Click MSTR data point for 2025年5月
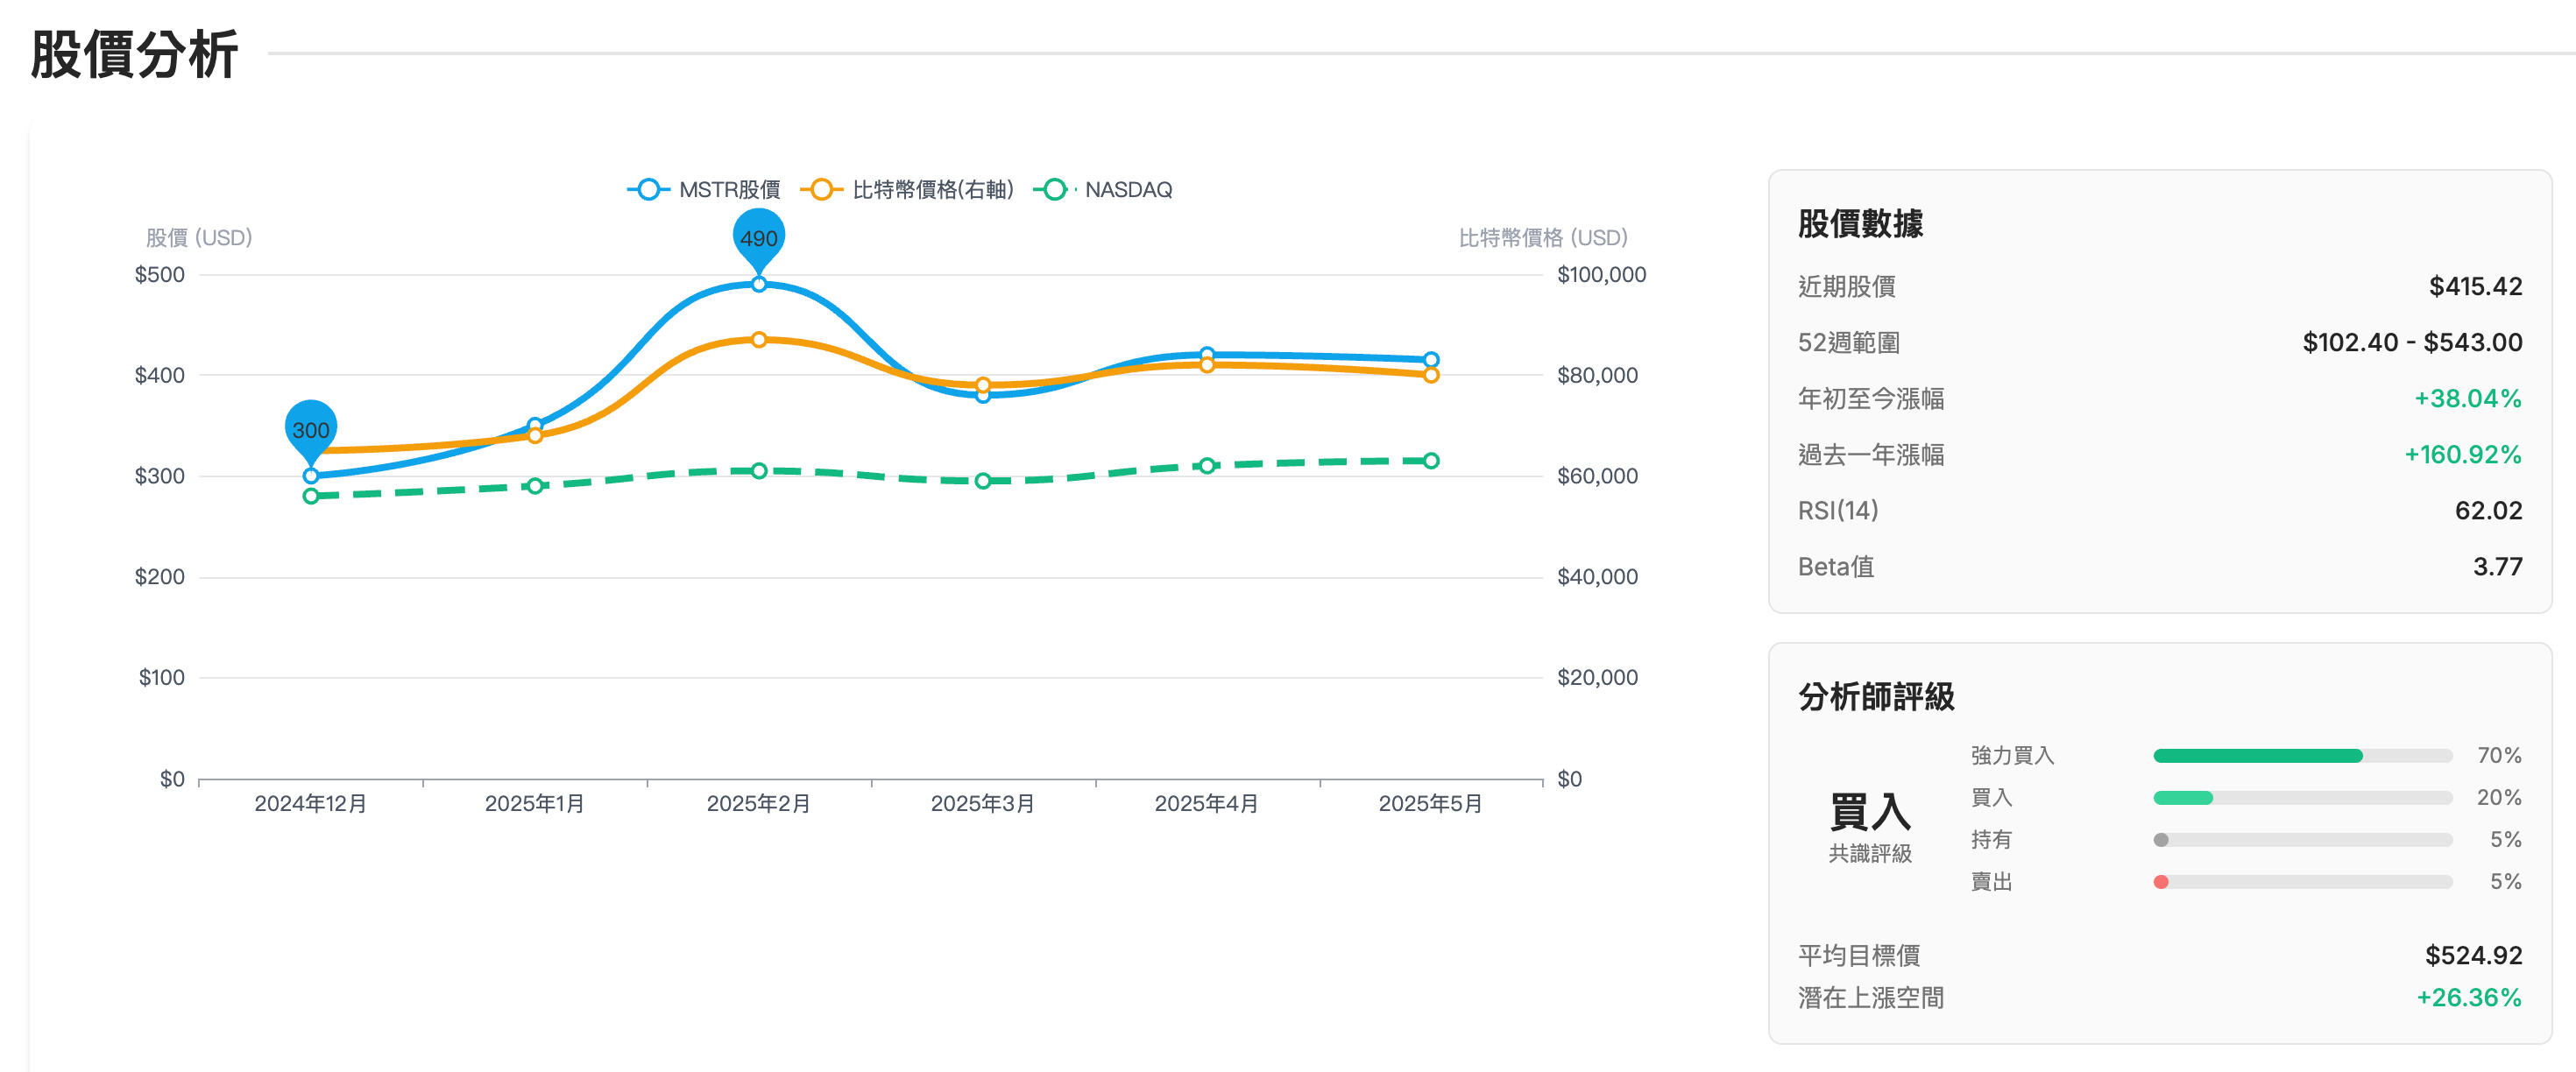 tap(1431, 360)
